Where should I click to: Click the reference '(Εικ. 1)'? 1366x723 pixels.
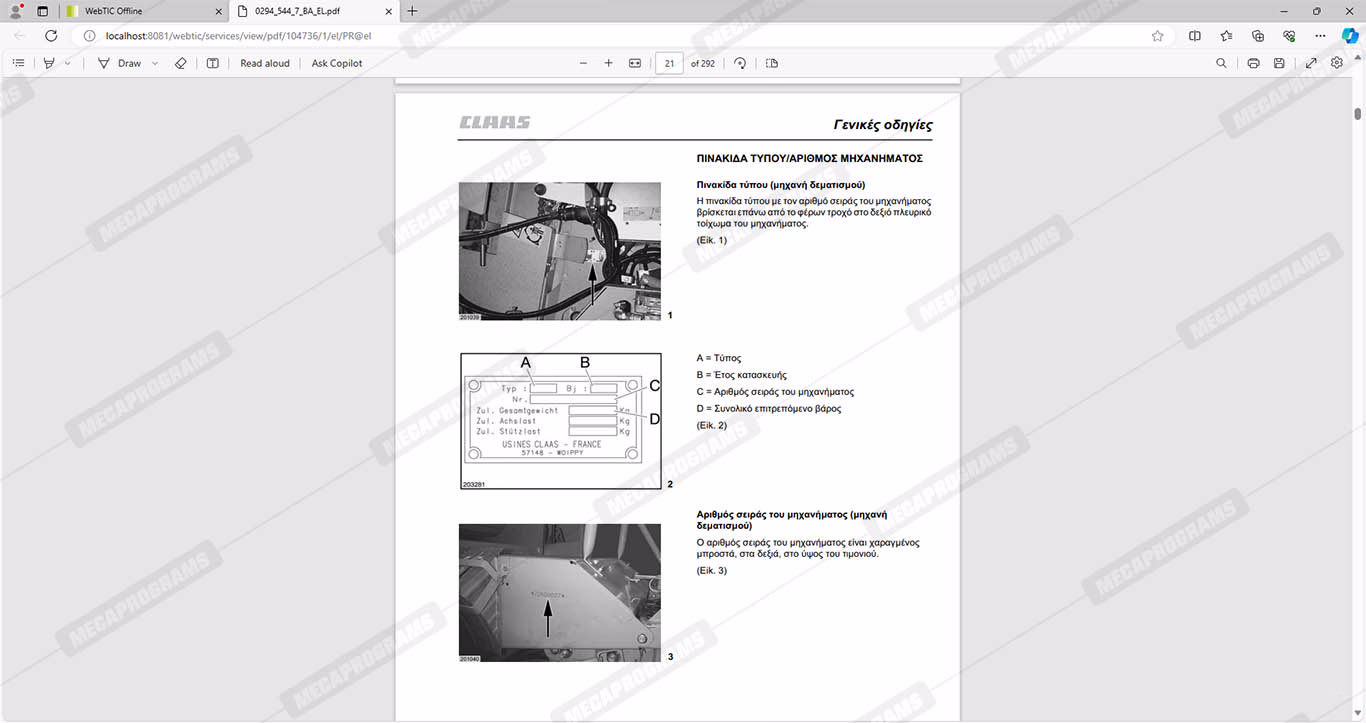(712, 240)
